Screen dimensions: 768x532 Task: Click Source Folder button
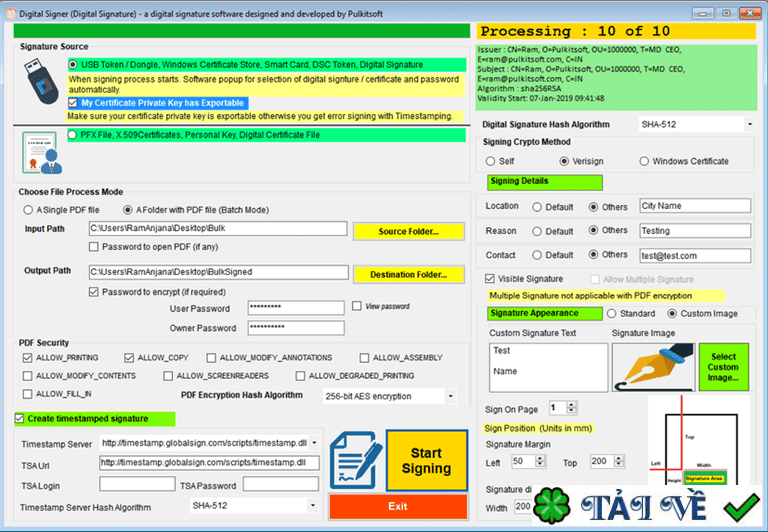click(408, 231)
